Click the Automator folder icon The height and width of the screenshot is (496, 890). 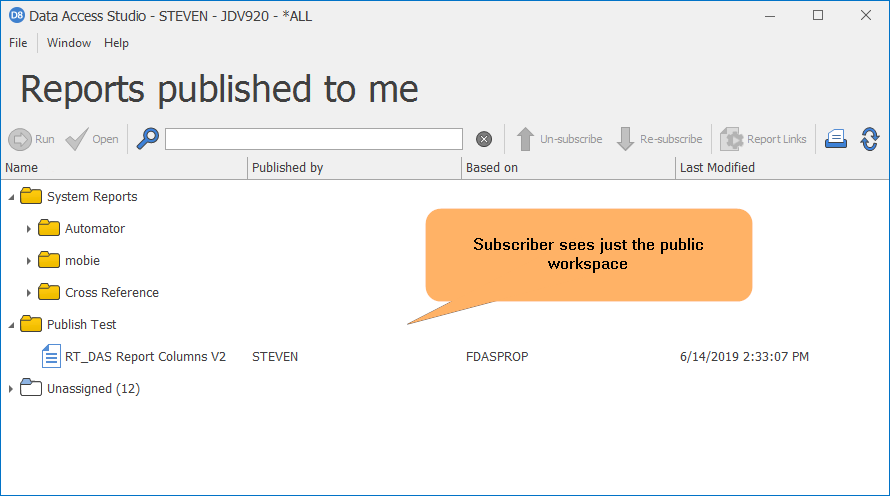point(49,228)
